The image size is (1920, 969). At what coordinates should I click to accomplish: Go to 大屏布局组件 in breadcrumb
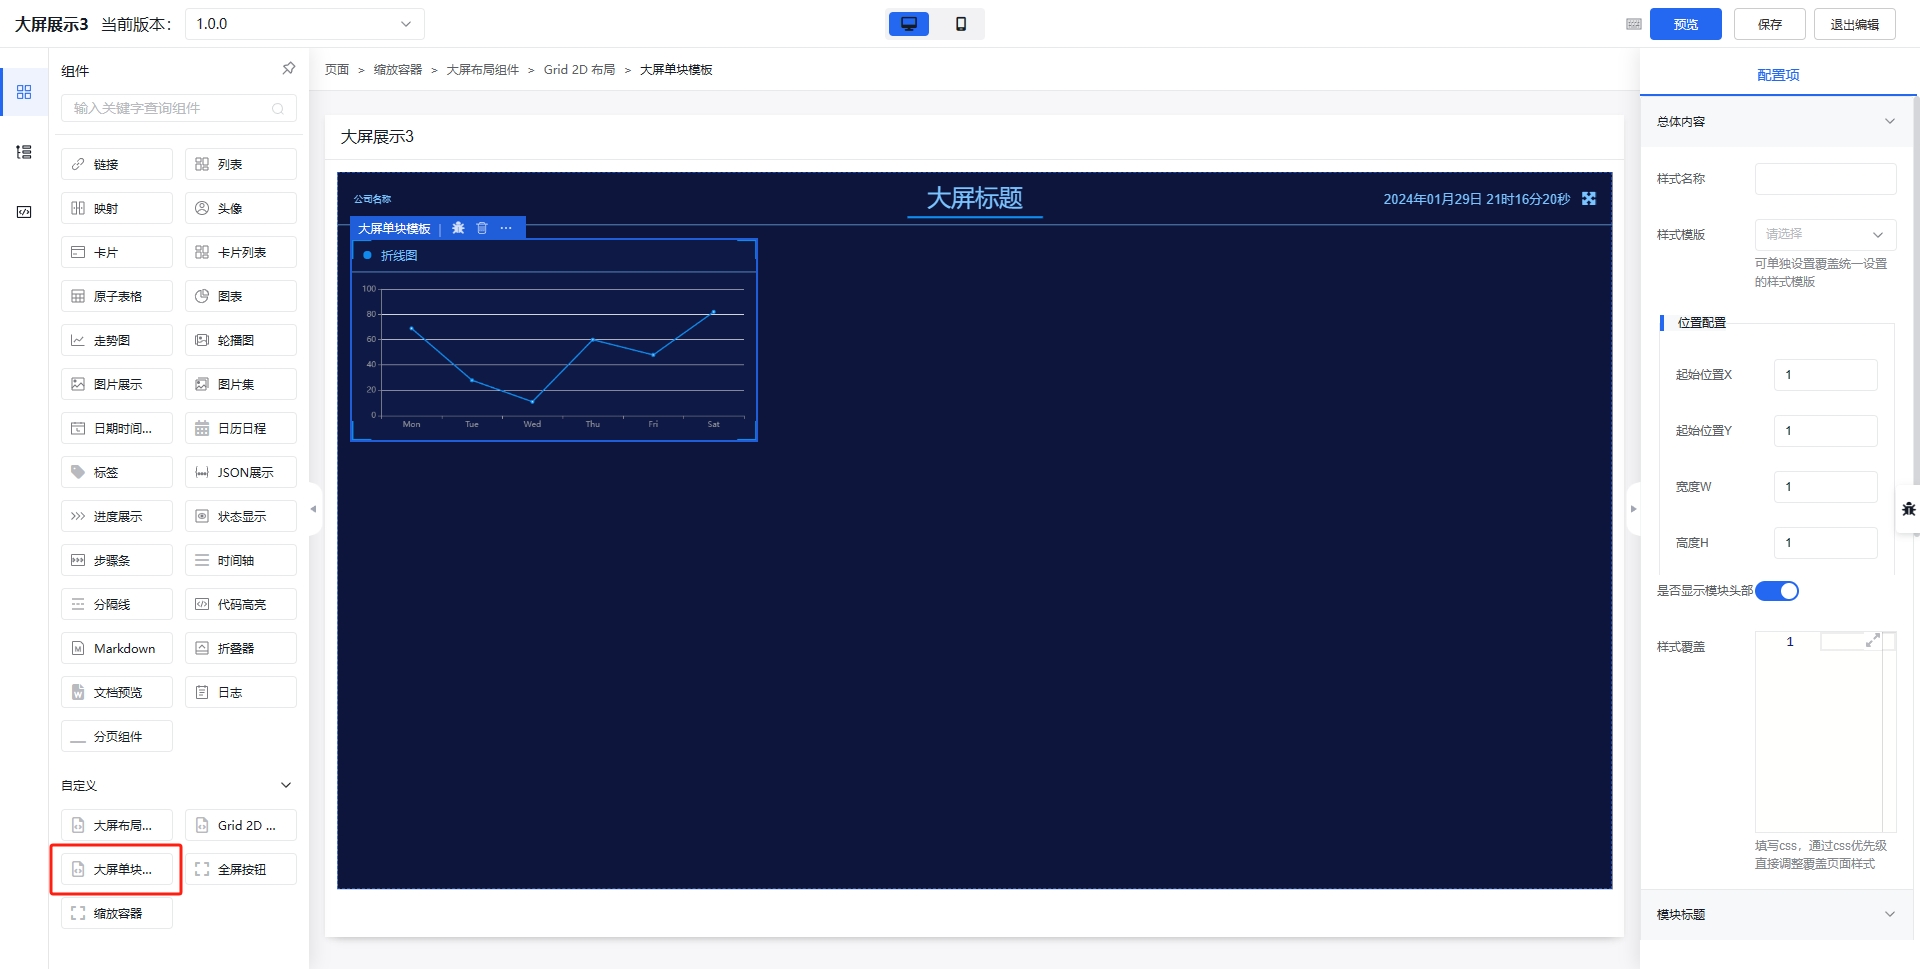click(x=483, y=70)
